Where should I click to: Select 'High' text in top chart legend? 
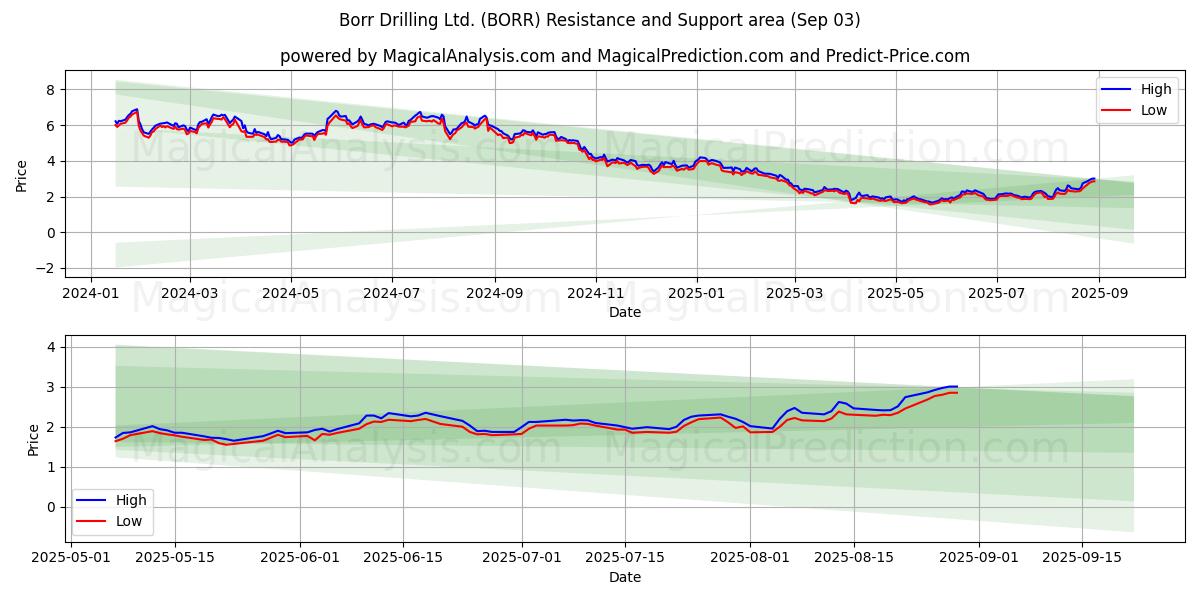click(1156, 89)
